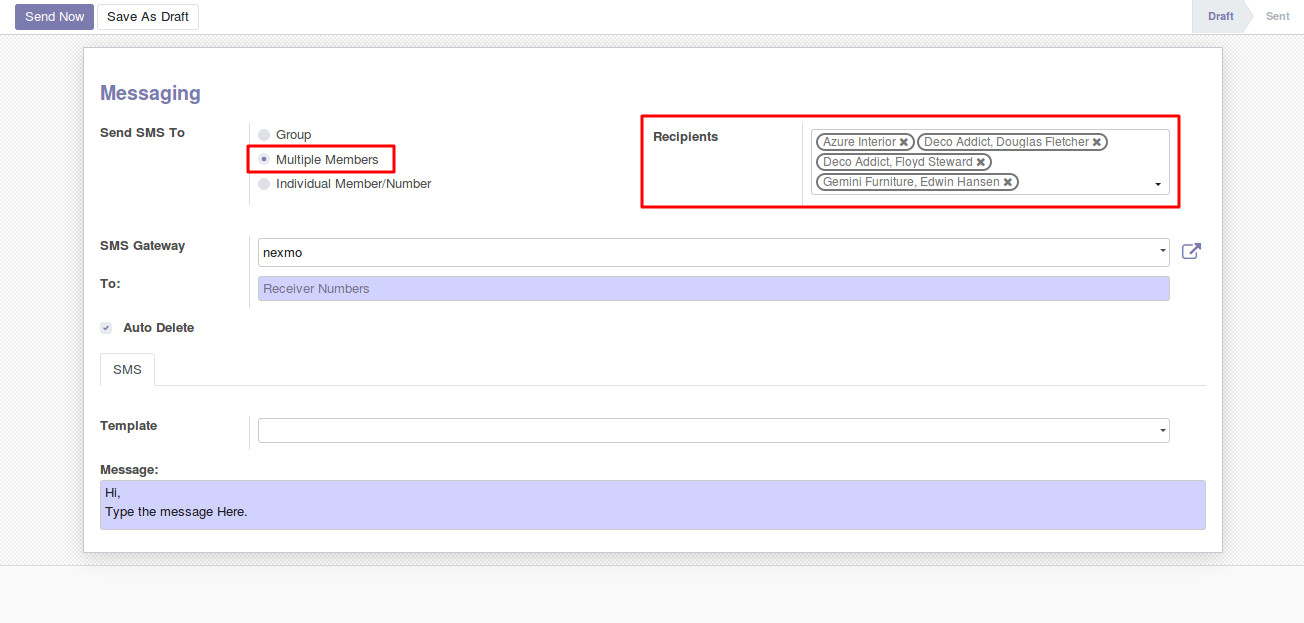Click the Draft status stage
The height and width of the screenshot is (623, 1304).
point(1220,17)
